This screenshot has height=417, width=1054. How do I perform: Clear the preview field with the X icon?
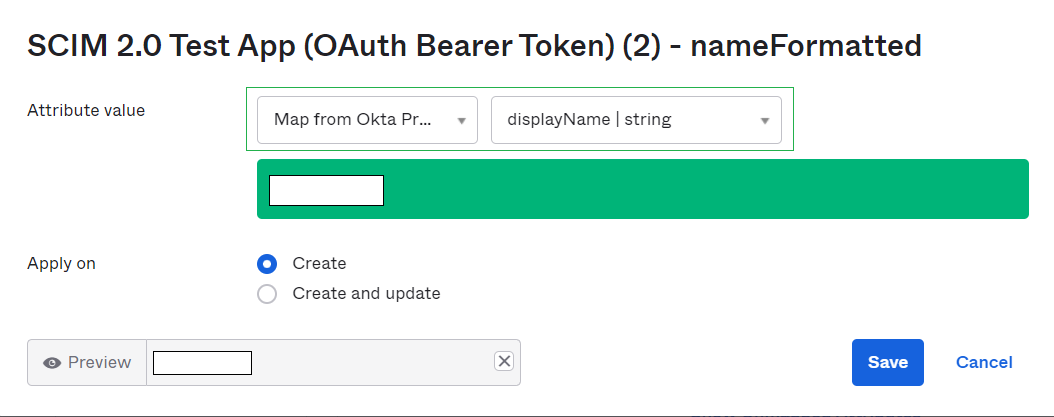pyautogui.click(x=504, y=362)
